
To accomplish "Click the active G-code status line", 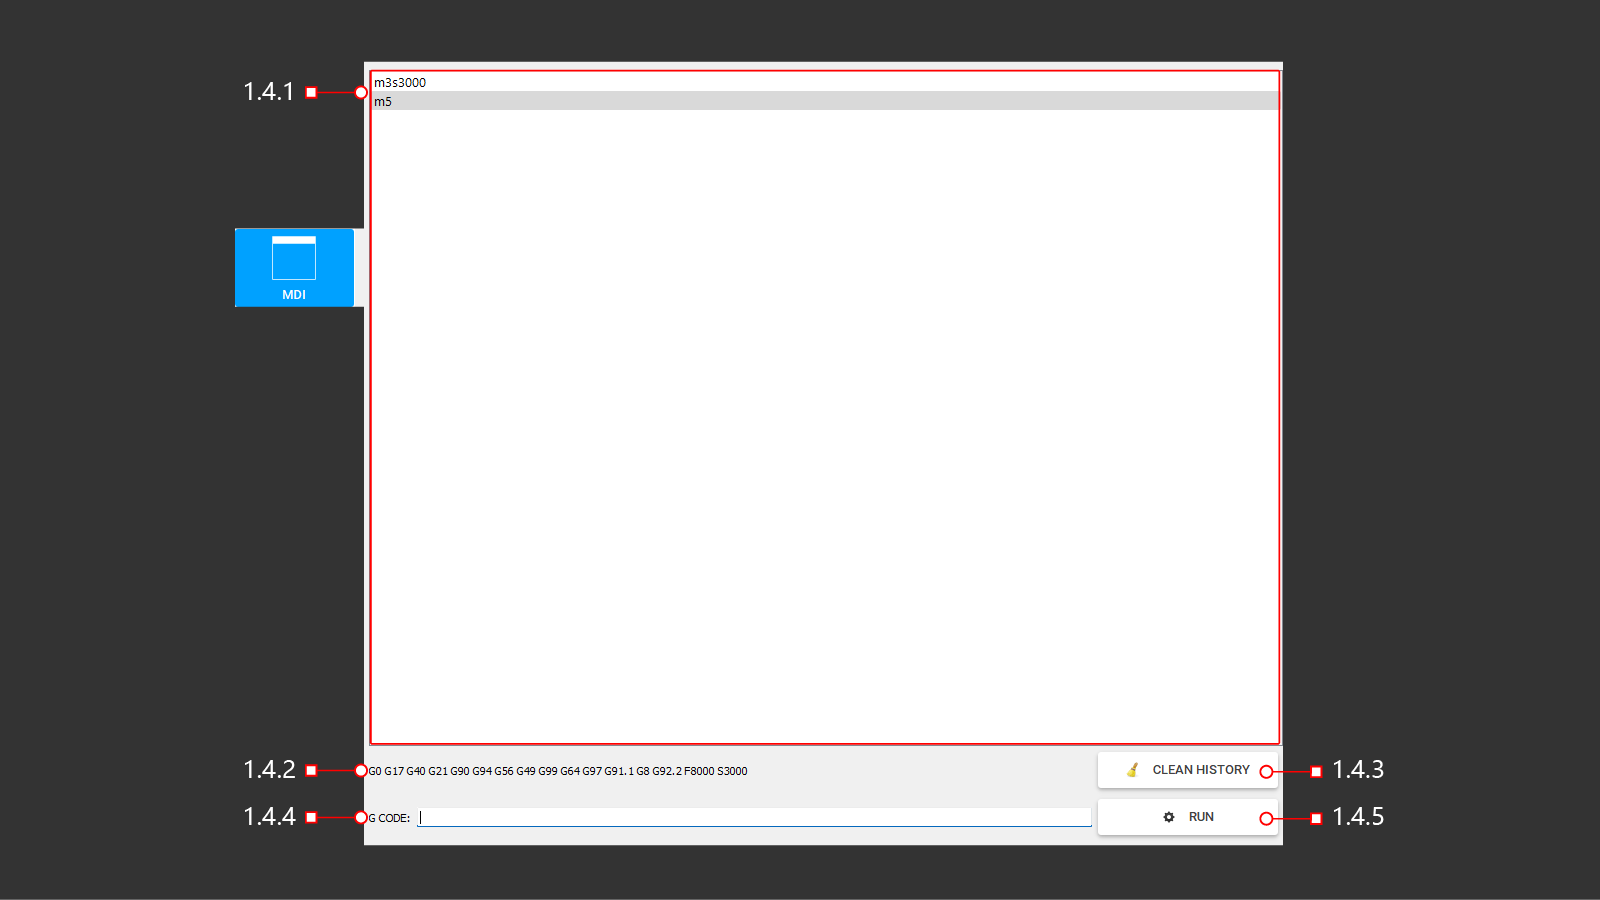I will tap(557, 771).
